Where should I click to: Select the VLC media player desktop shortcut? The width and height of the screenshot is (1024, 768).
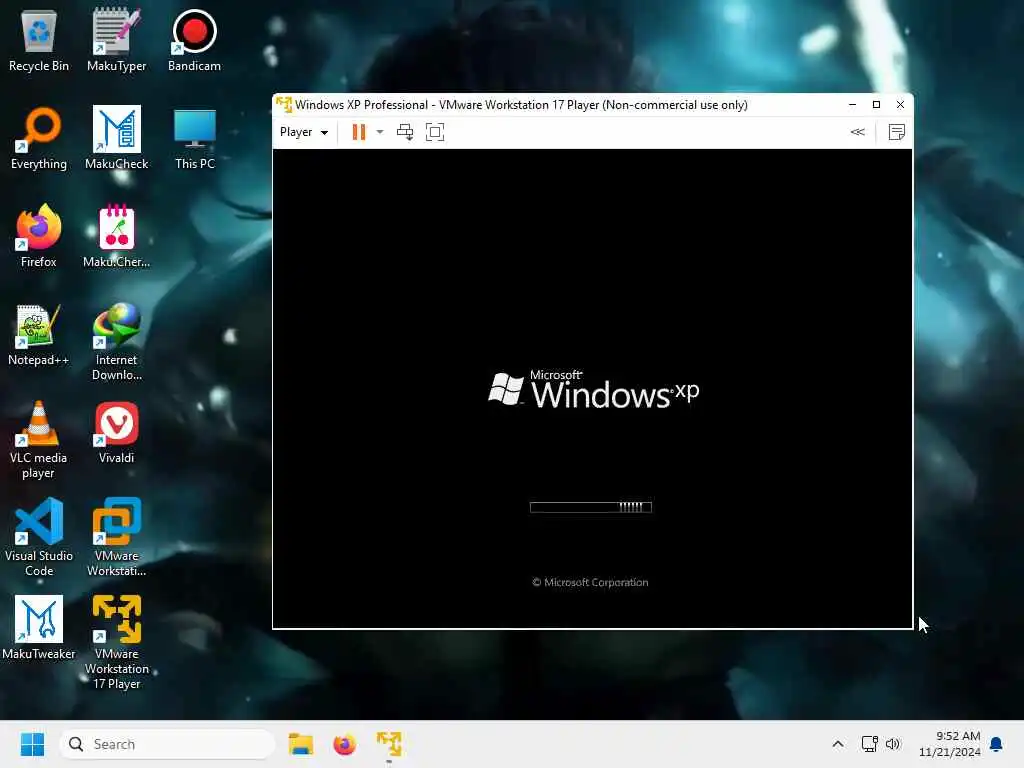click(39, 440)
